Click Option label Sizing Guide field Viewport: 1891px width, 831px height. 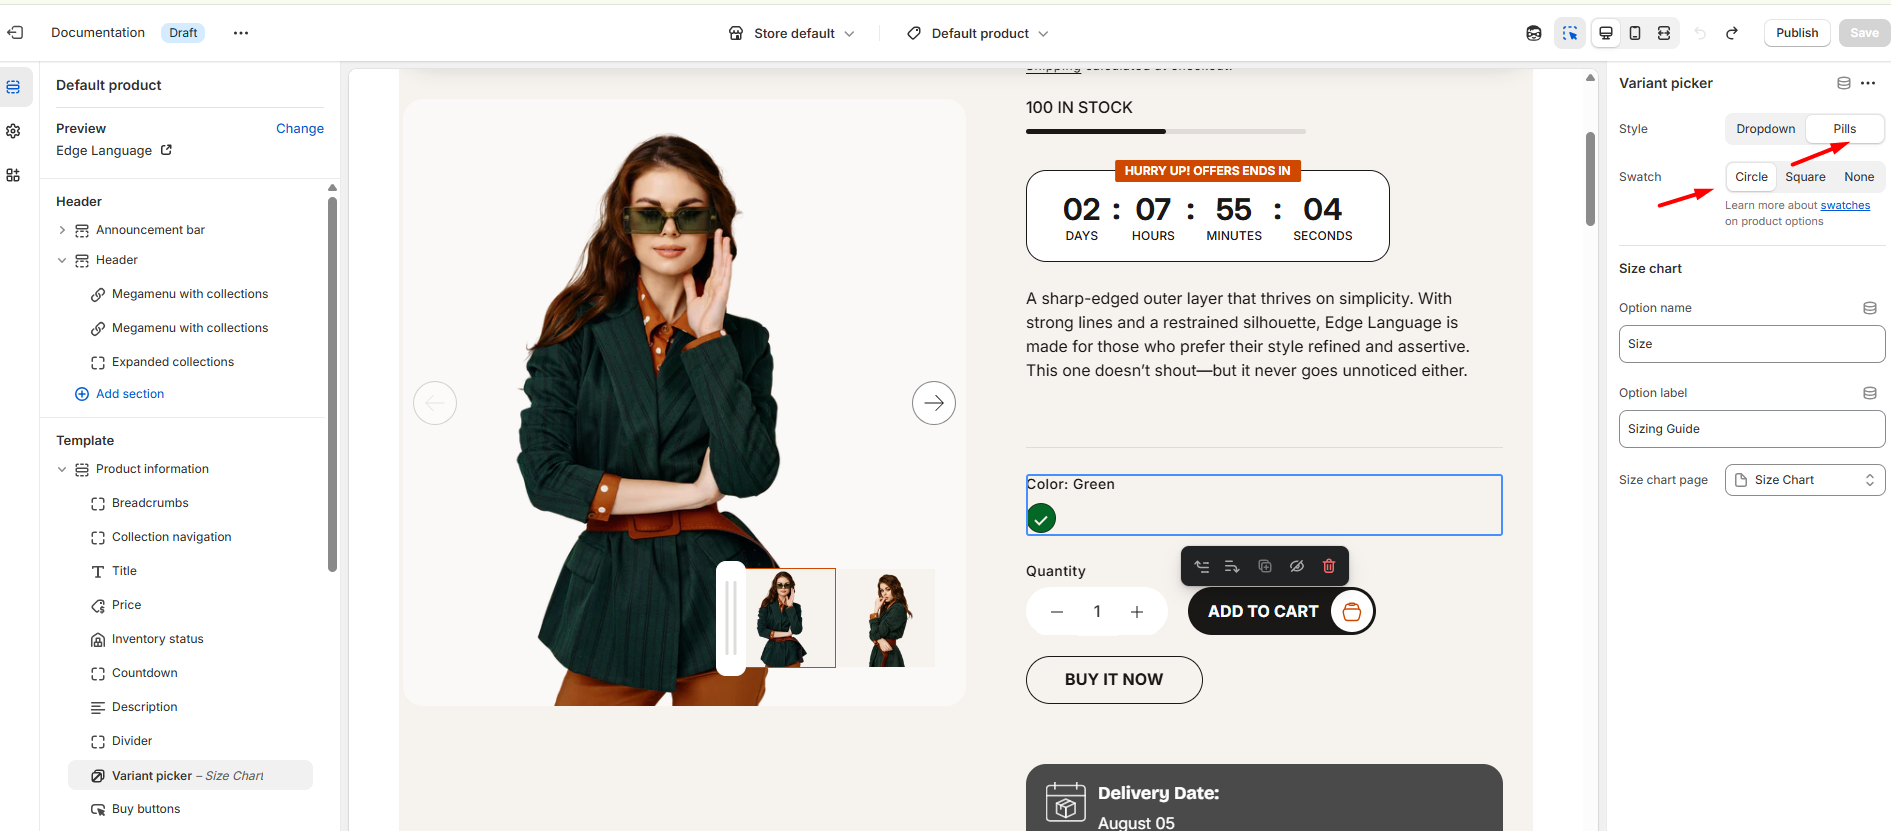pyautogui.click(x=1752, y=429)
